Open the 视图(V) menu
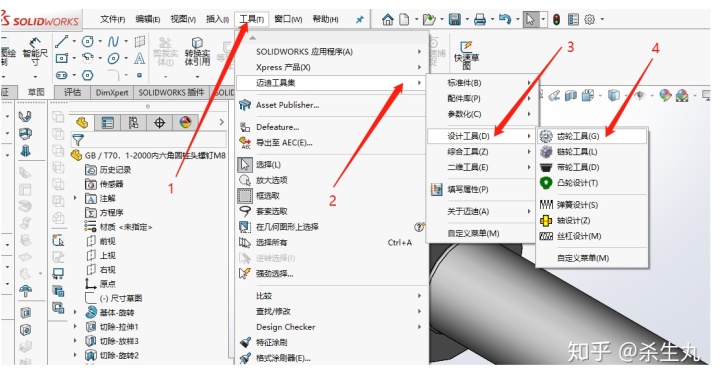The image size is (720, 383). pos(183,19)
